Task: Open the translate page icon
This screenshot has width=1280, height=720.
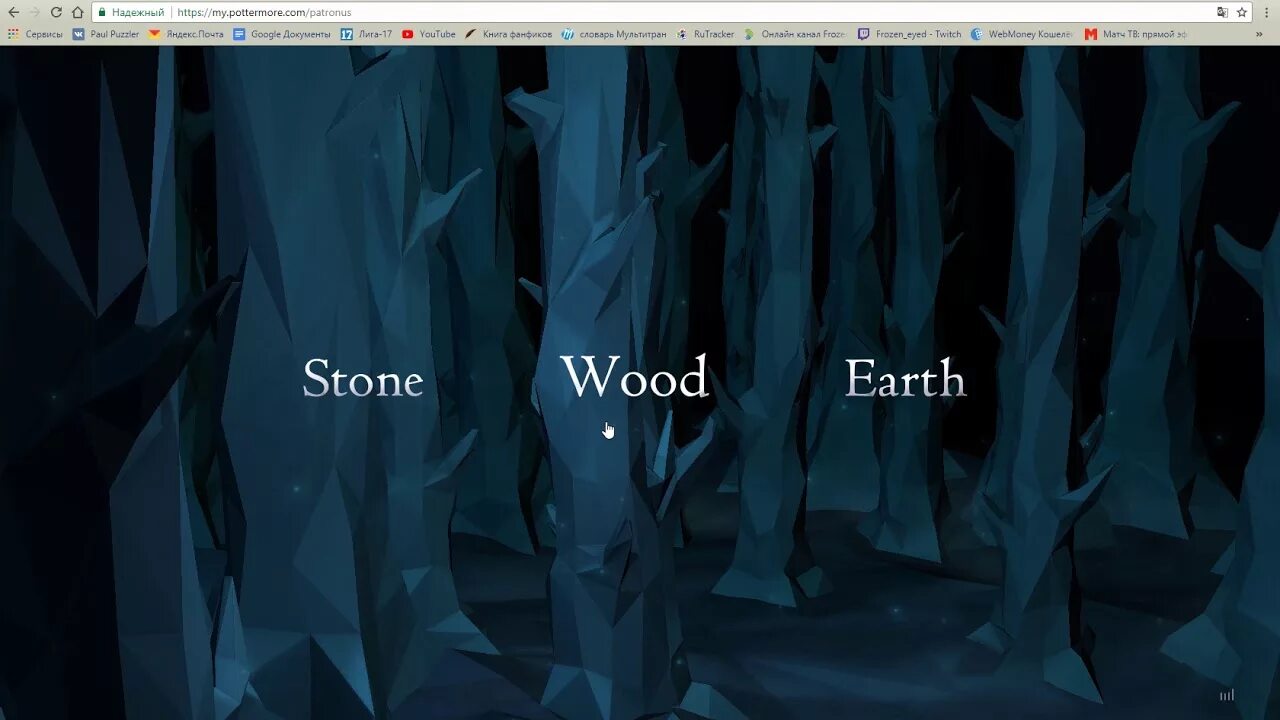Action: [1222, 12]
